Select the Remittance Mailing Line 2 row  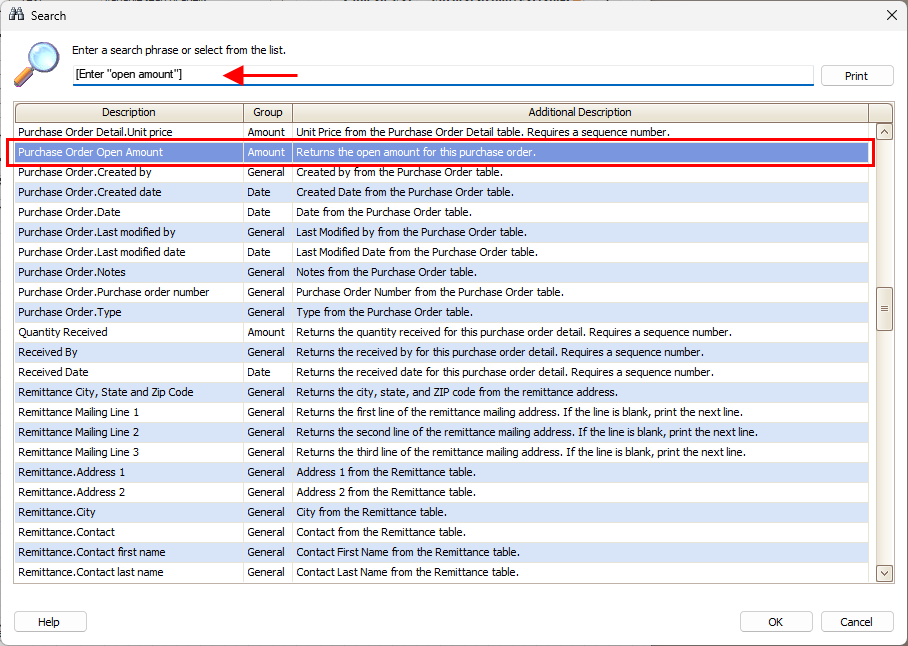(x=442, y=432)
